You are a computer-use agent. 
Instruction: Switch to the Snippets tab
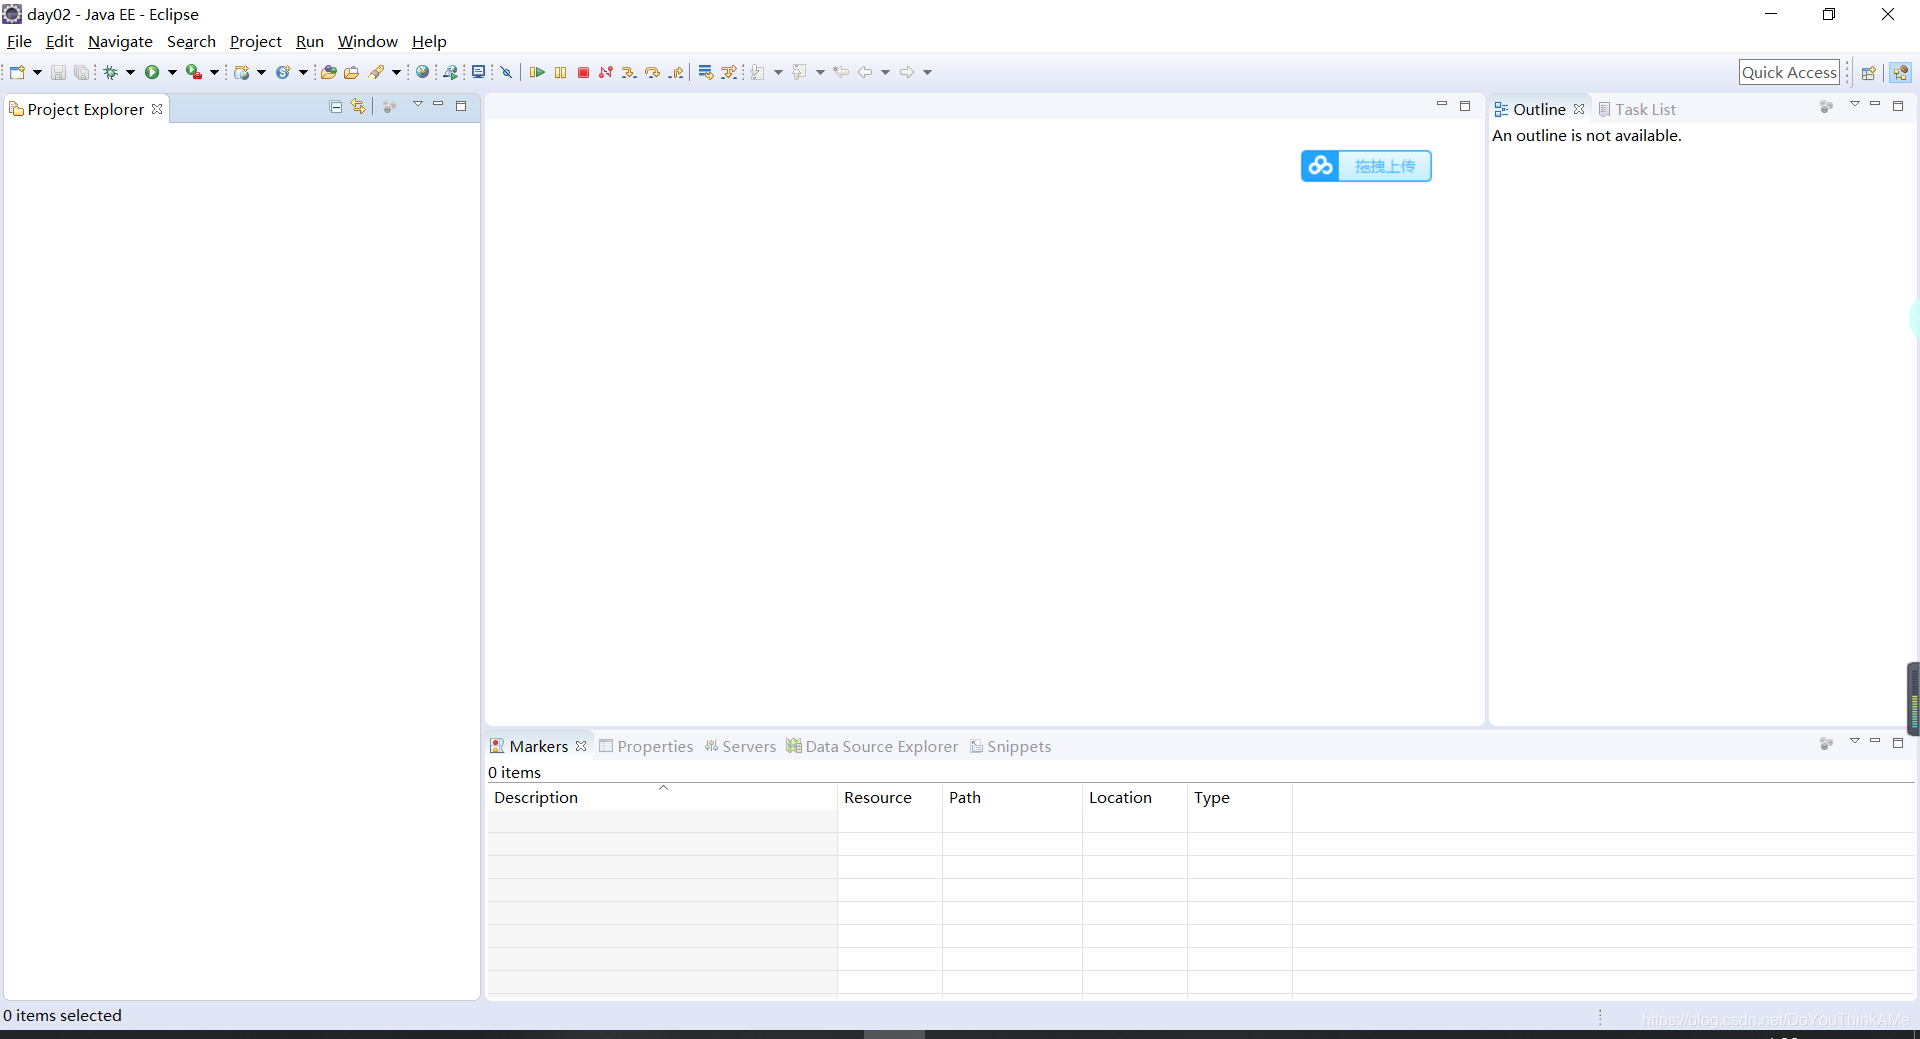coord(1010,746)
